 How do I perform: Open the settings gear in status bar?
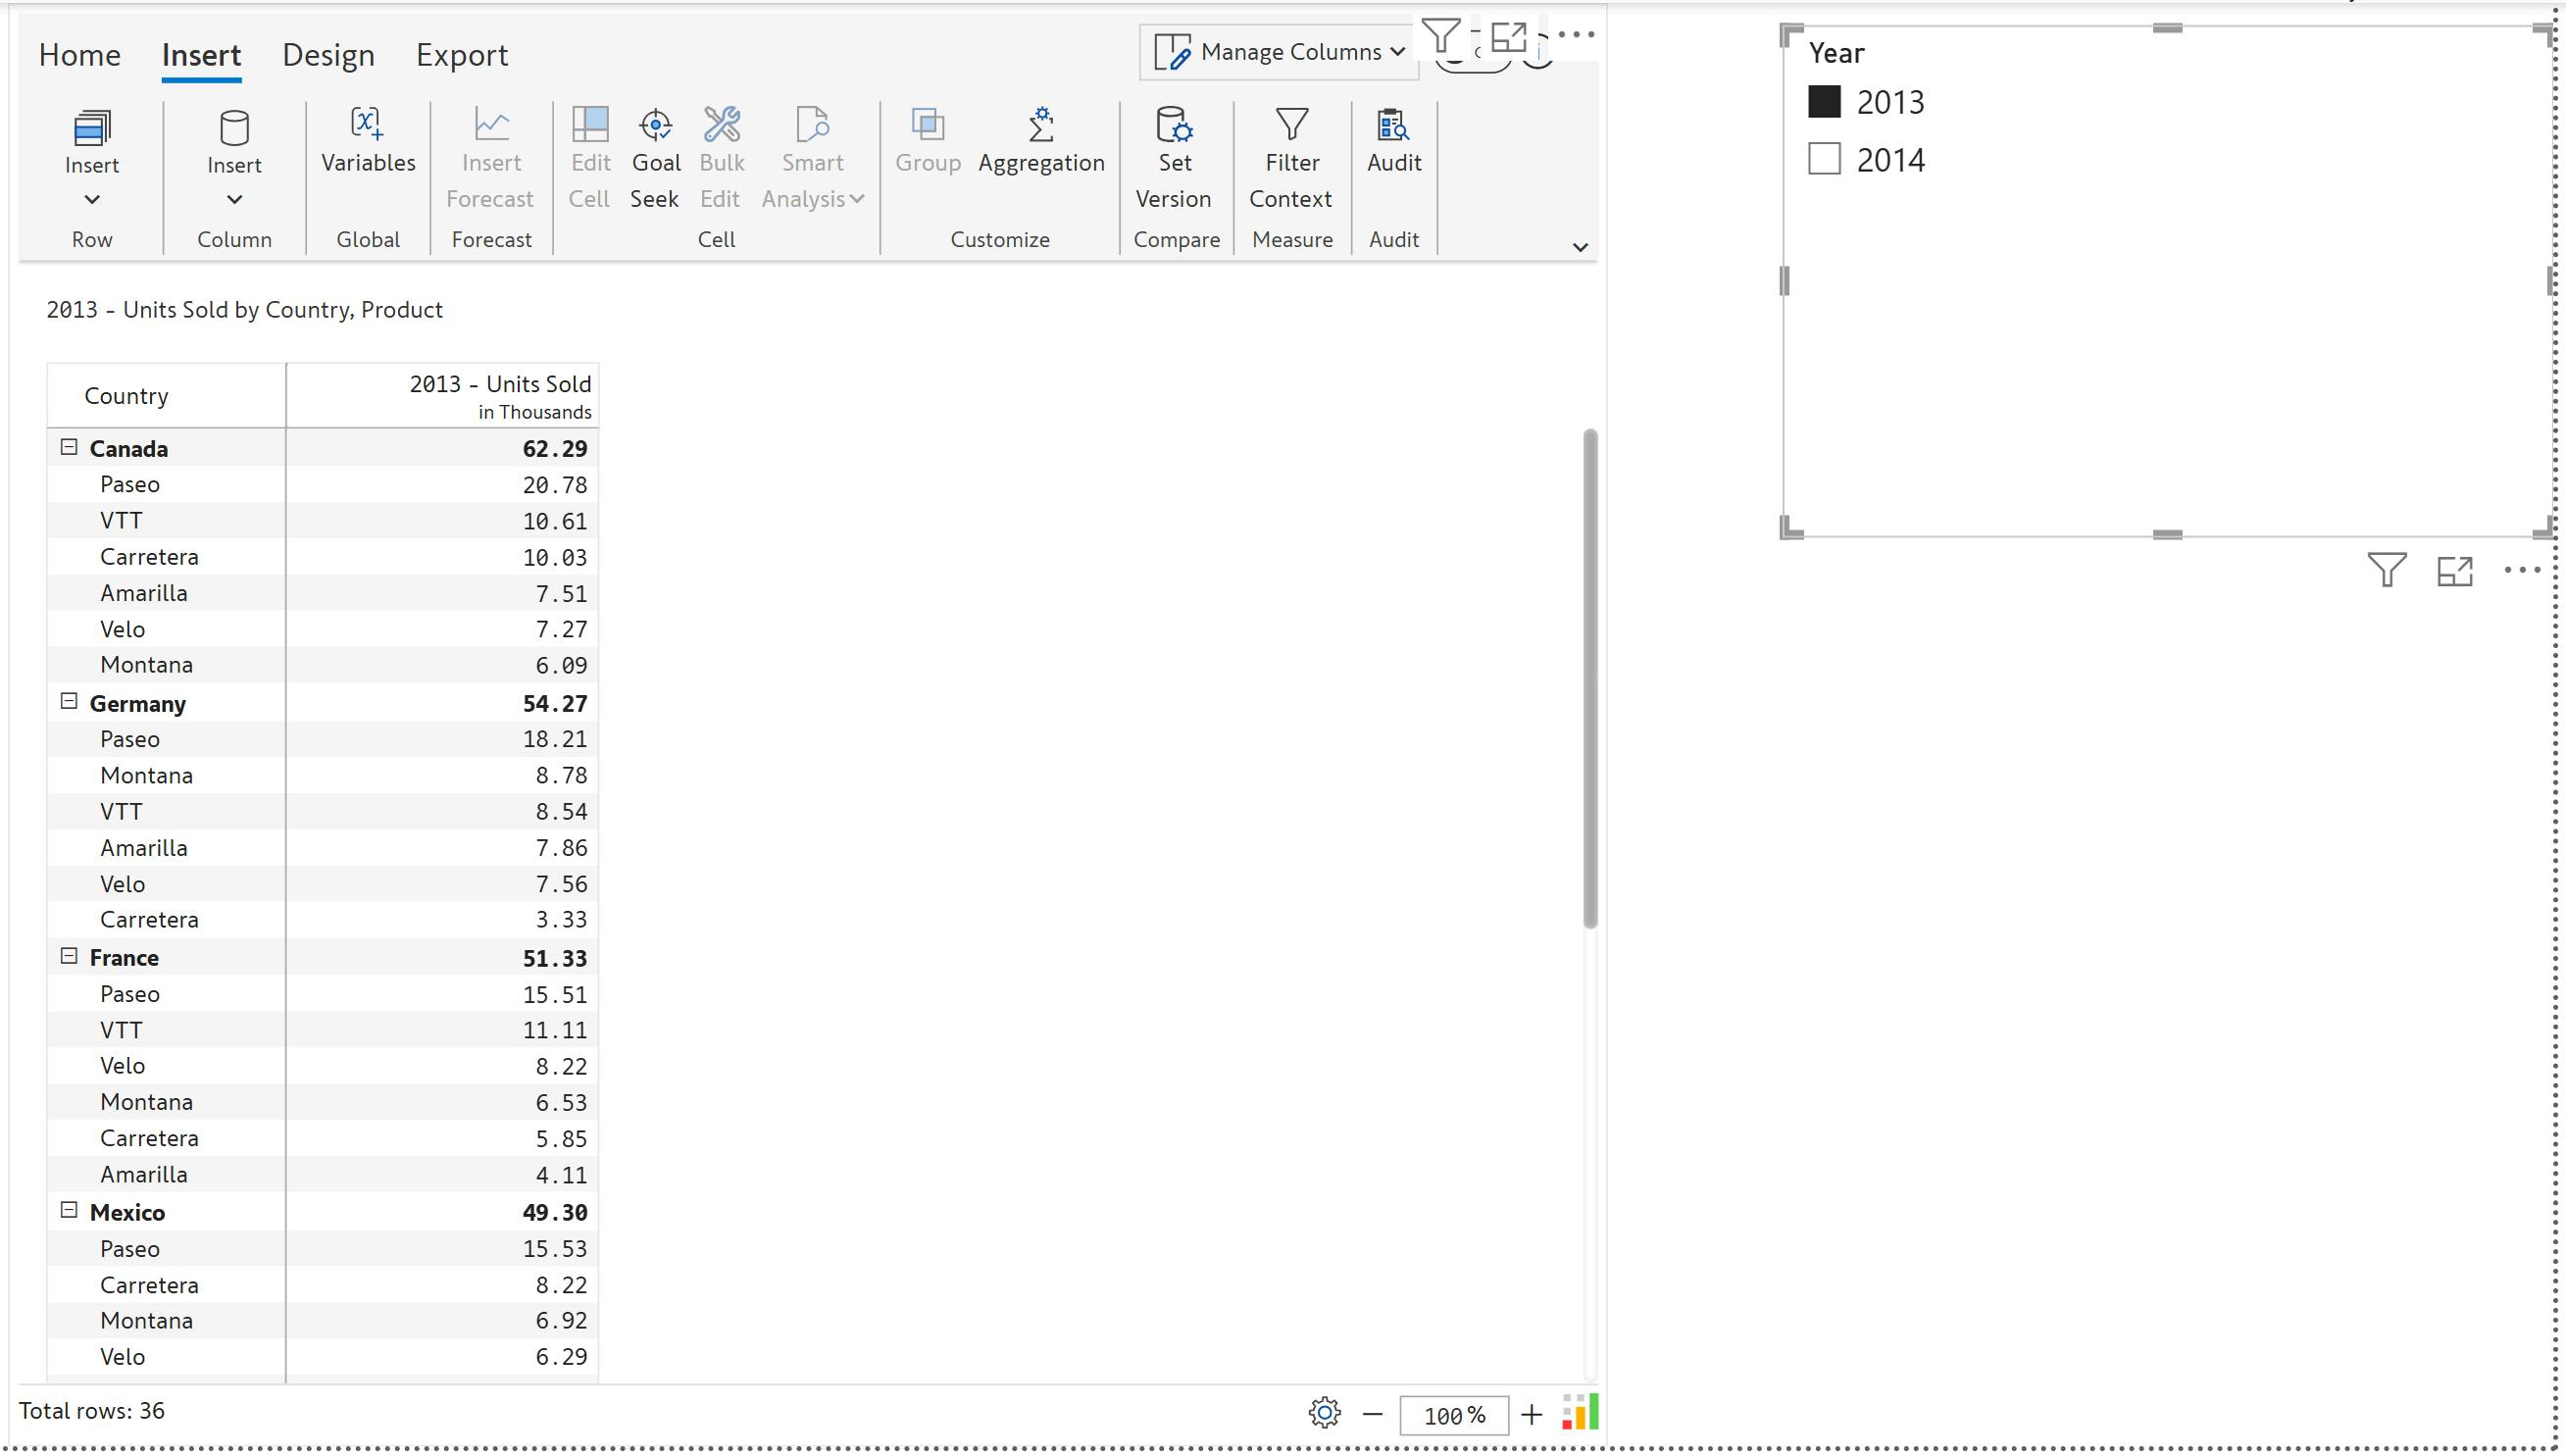click(1324, 1413)
